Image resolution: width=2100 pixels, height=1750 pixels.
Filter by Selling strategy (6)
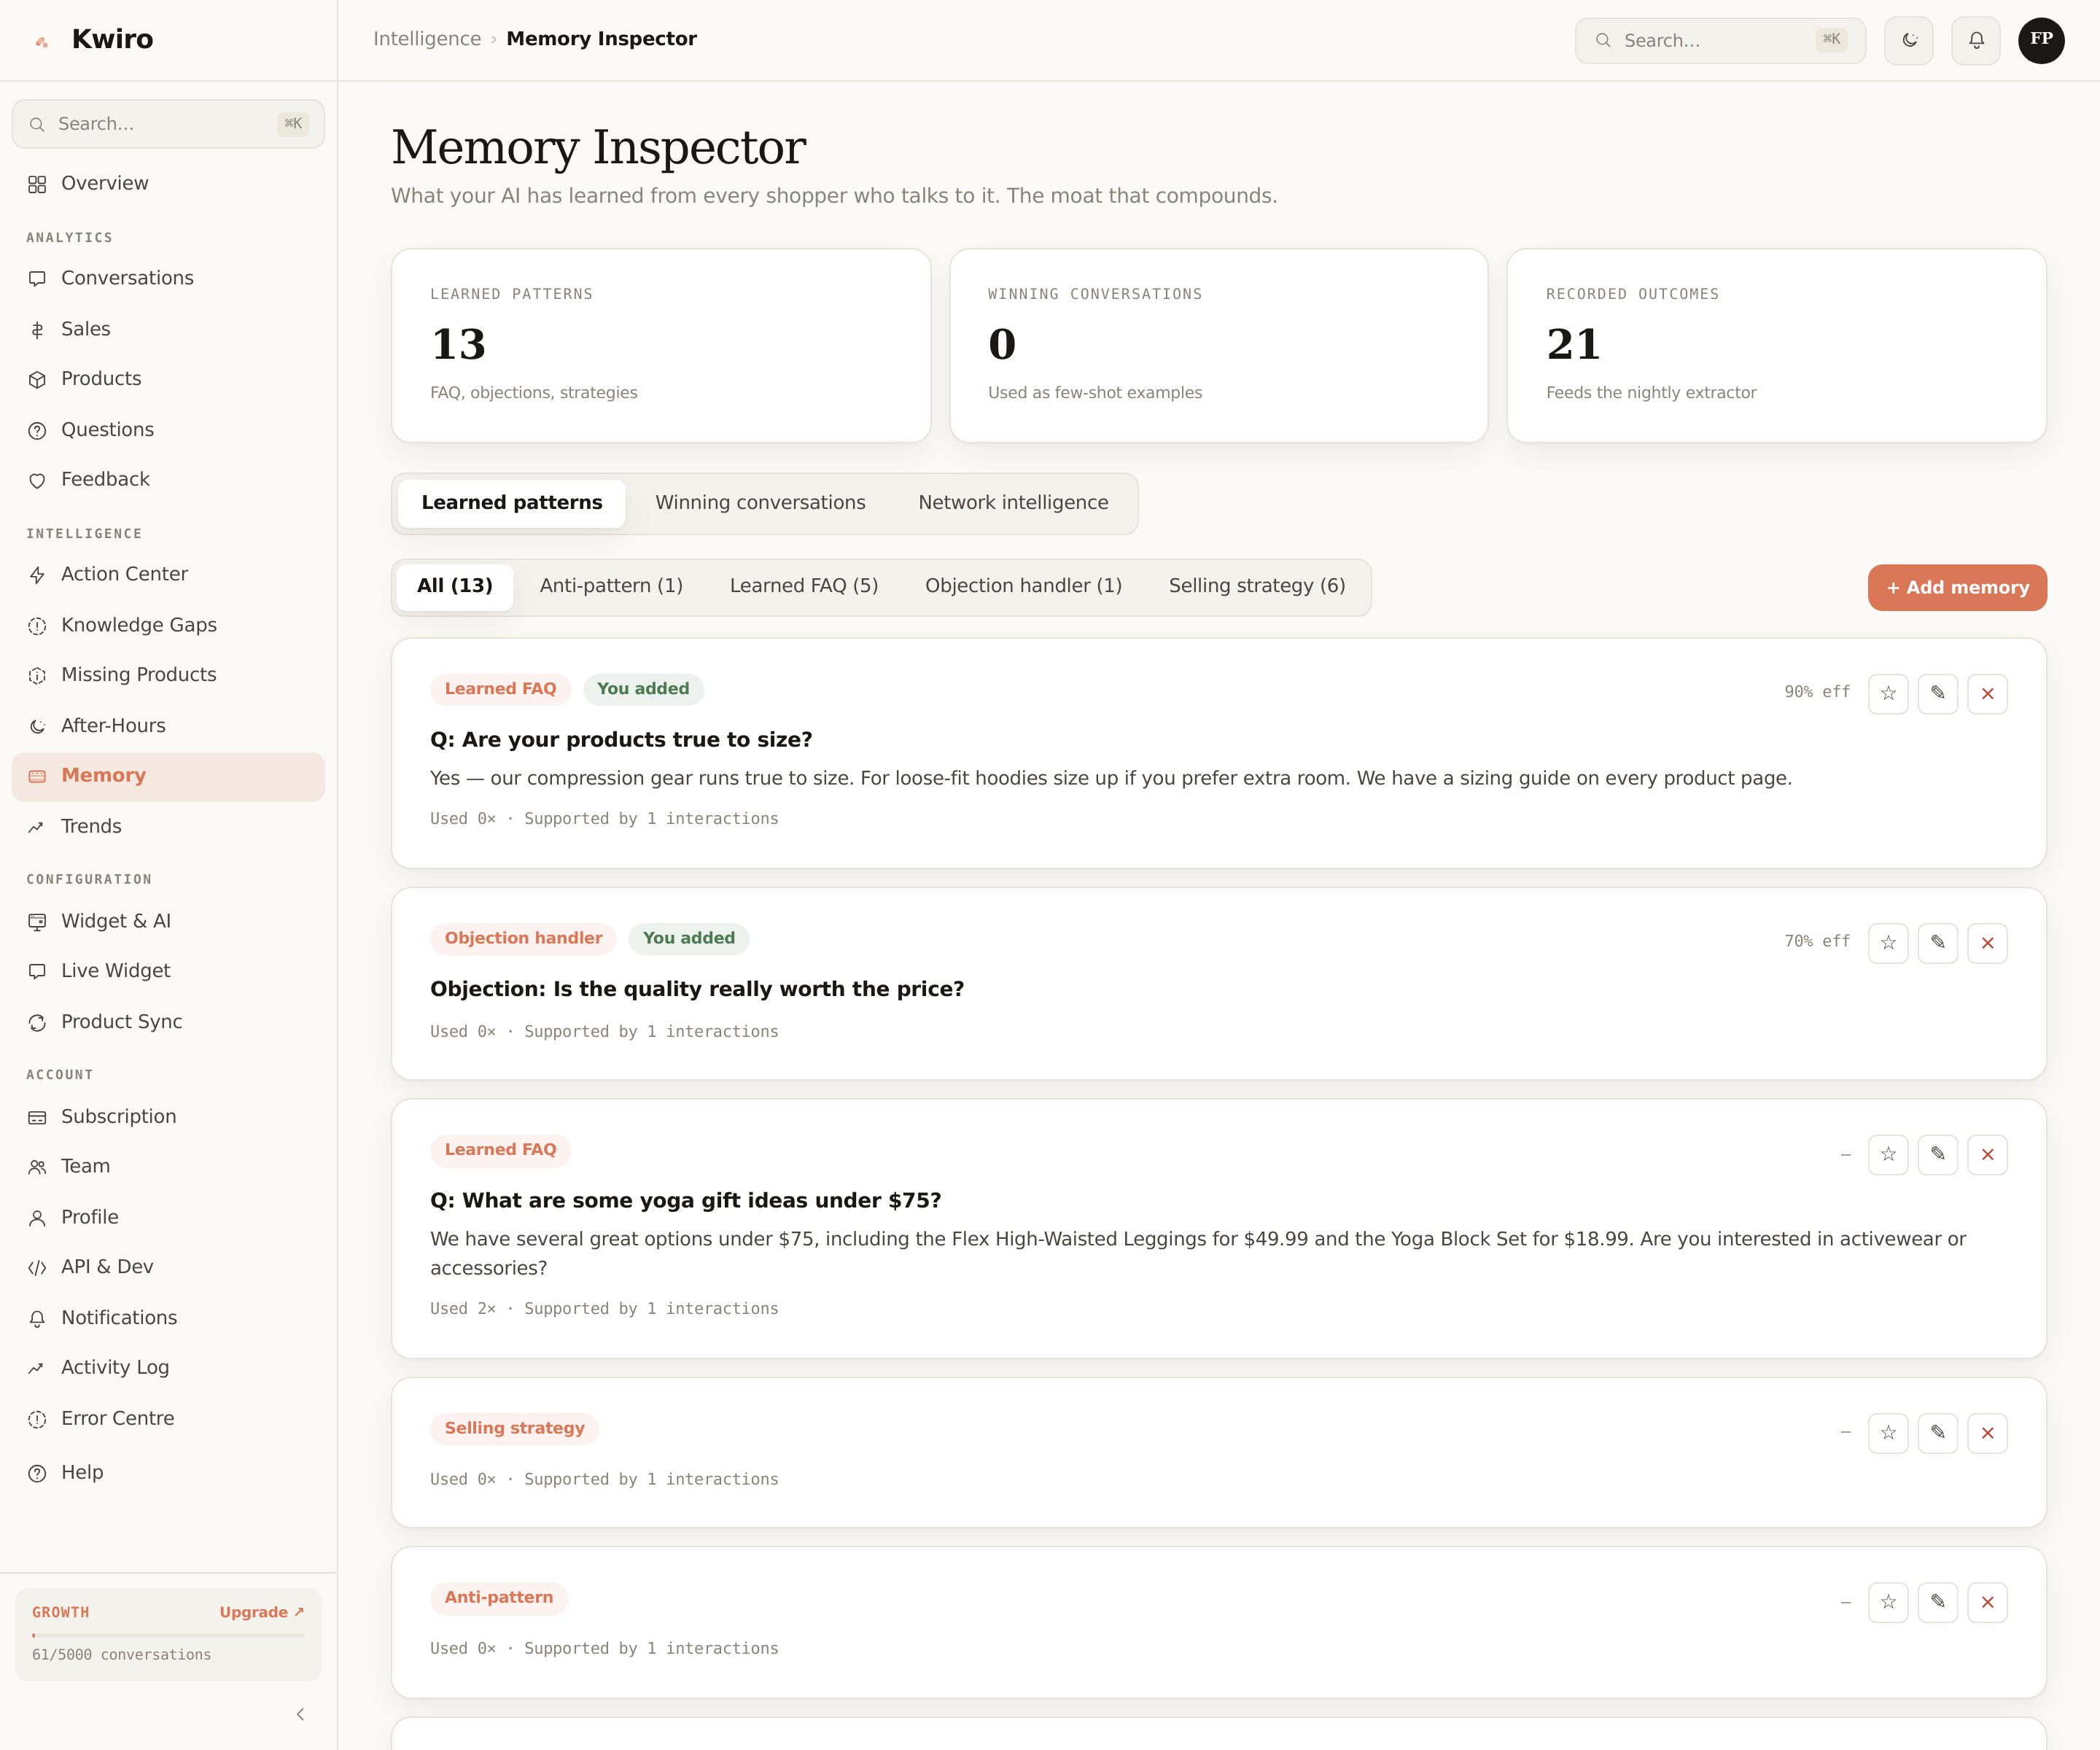click(1257, 586)
